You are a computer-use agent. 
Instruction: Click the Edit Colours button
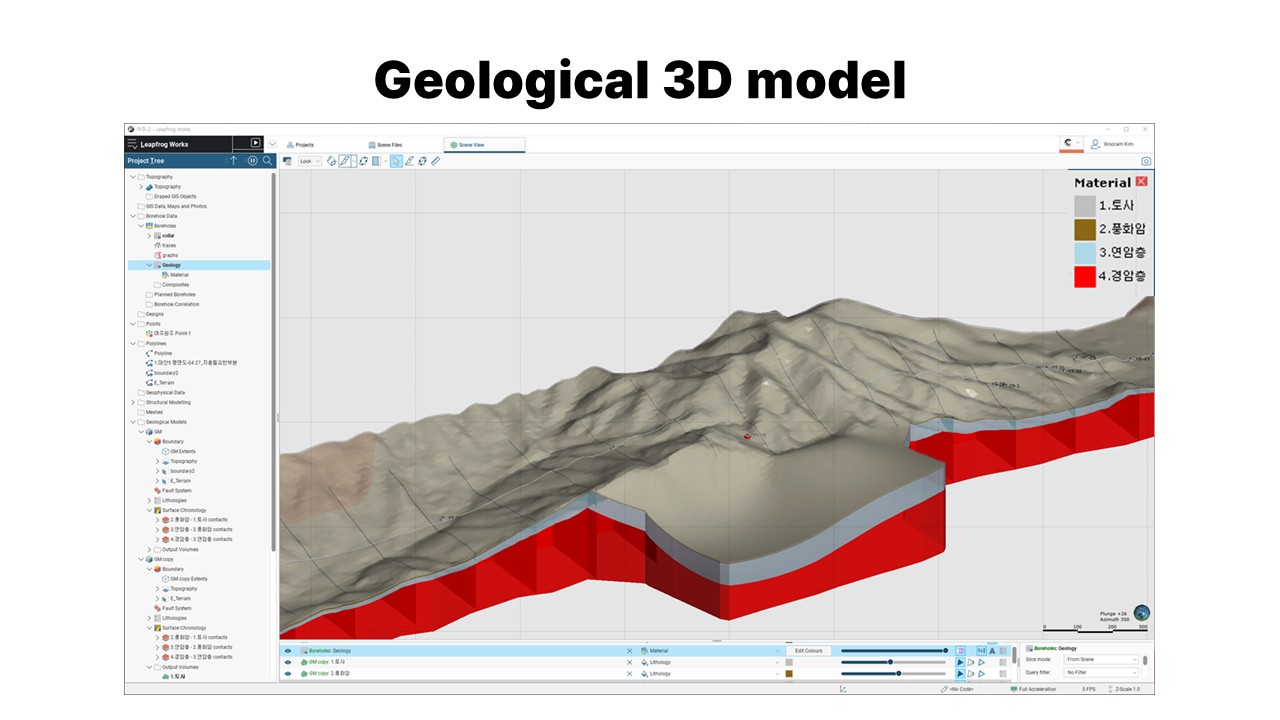click(x=808, y=651)
